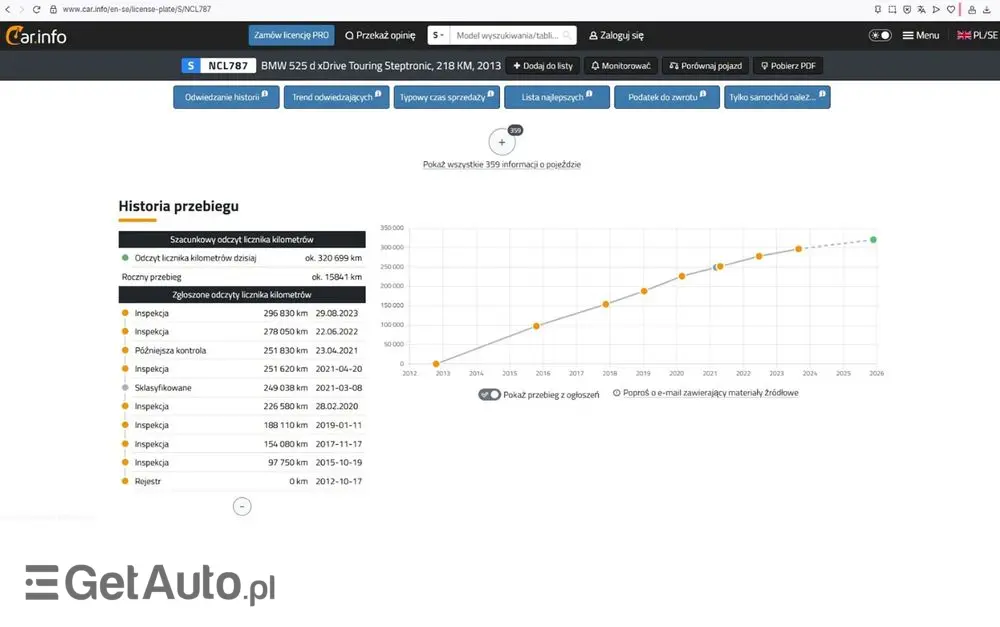Viewport: 1000px width, 627px height.
Task: Click Porównaj pojazd compare button
Action: tap(705, 66)
